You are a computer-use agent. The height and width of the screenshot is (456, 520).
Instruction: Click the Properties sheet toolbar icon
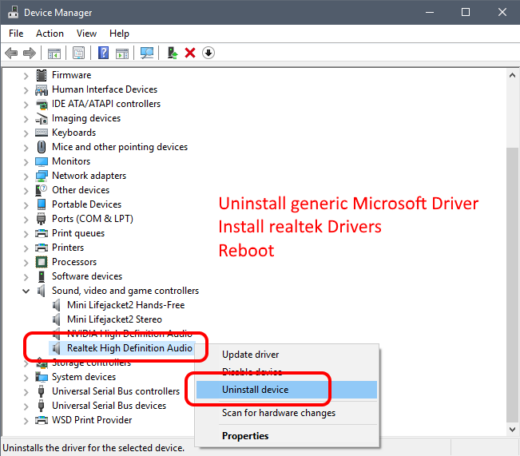point(79,53)
